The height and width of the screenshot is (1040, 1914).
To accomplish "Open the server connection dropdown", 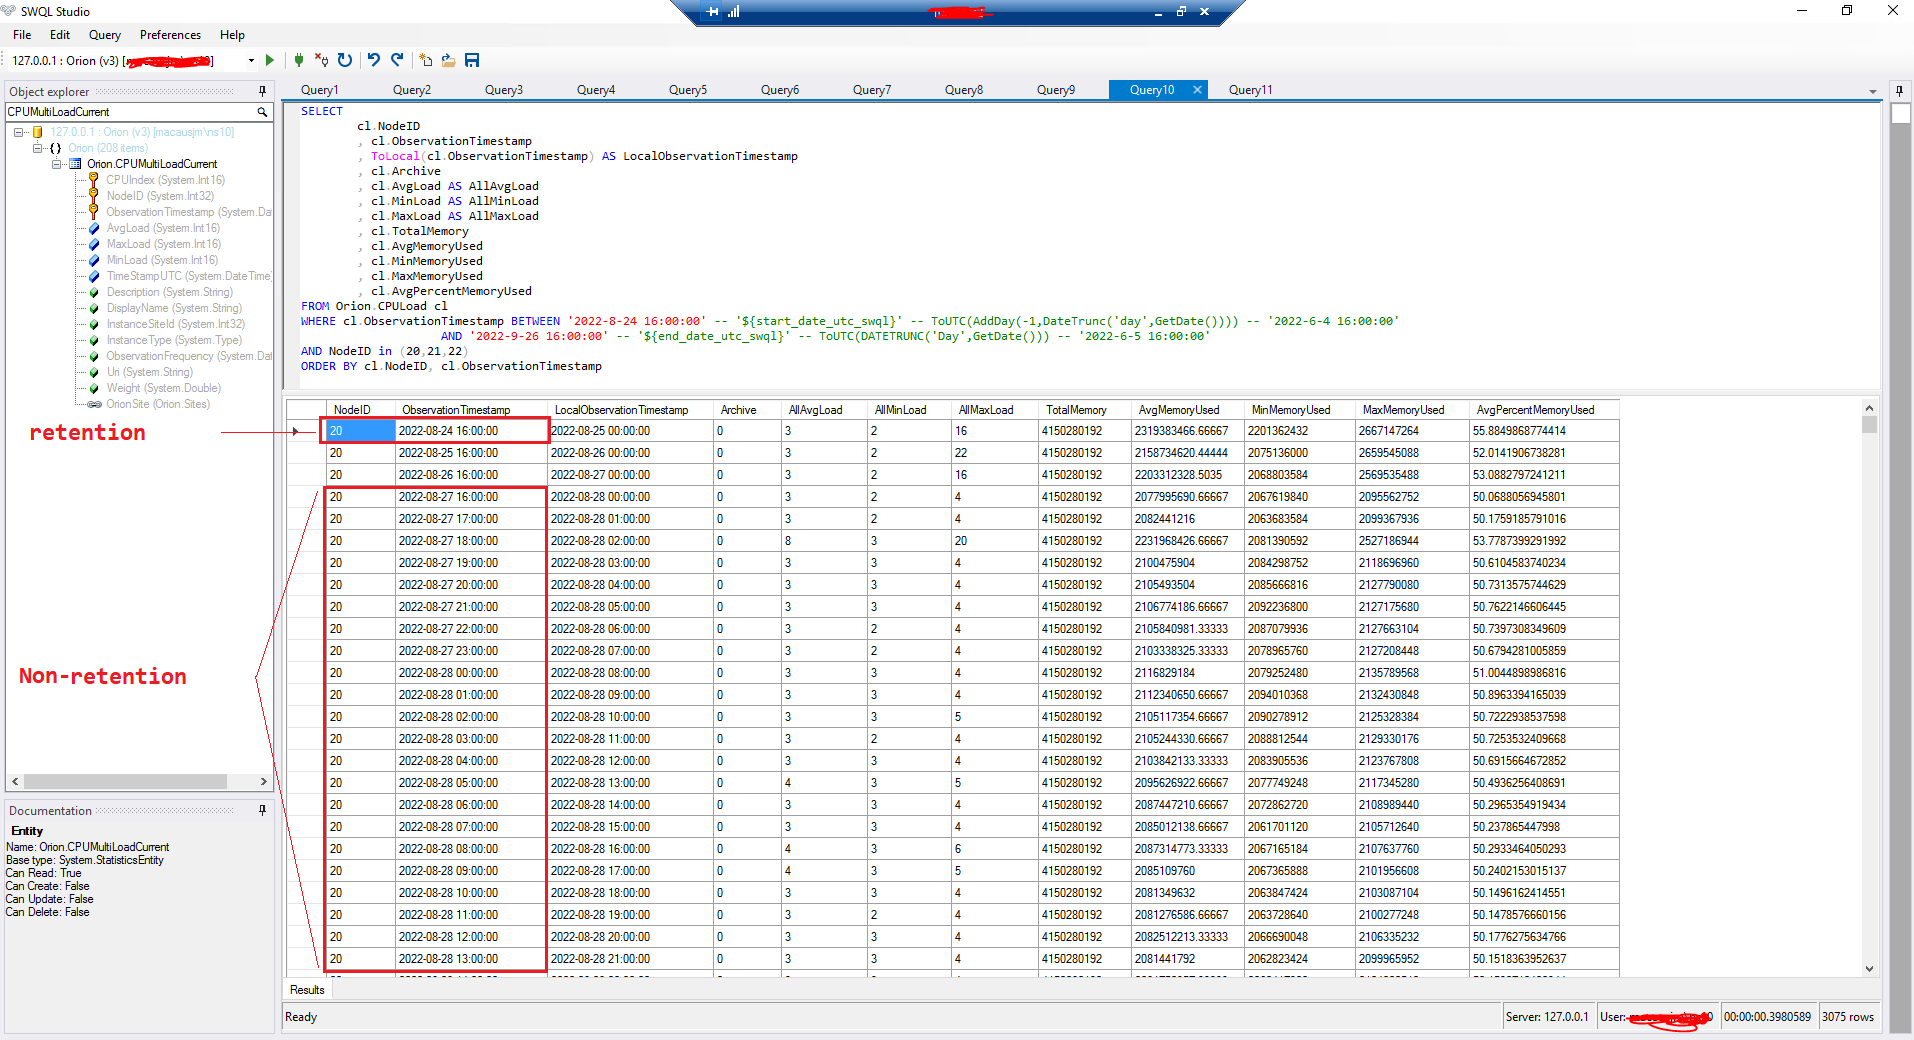I will pyautogui.click(x=251, y=61).
